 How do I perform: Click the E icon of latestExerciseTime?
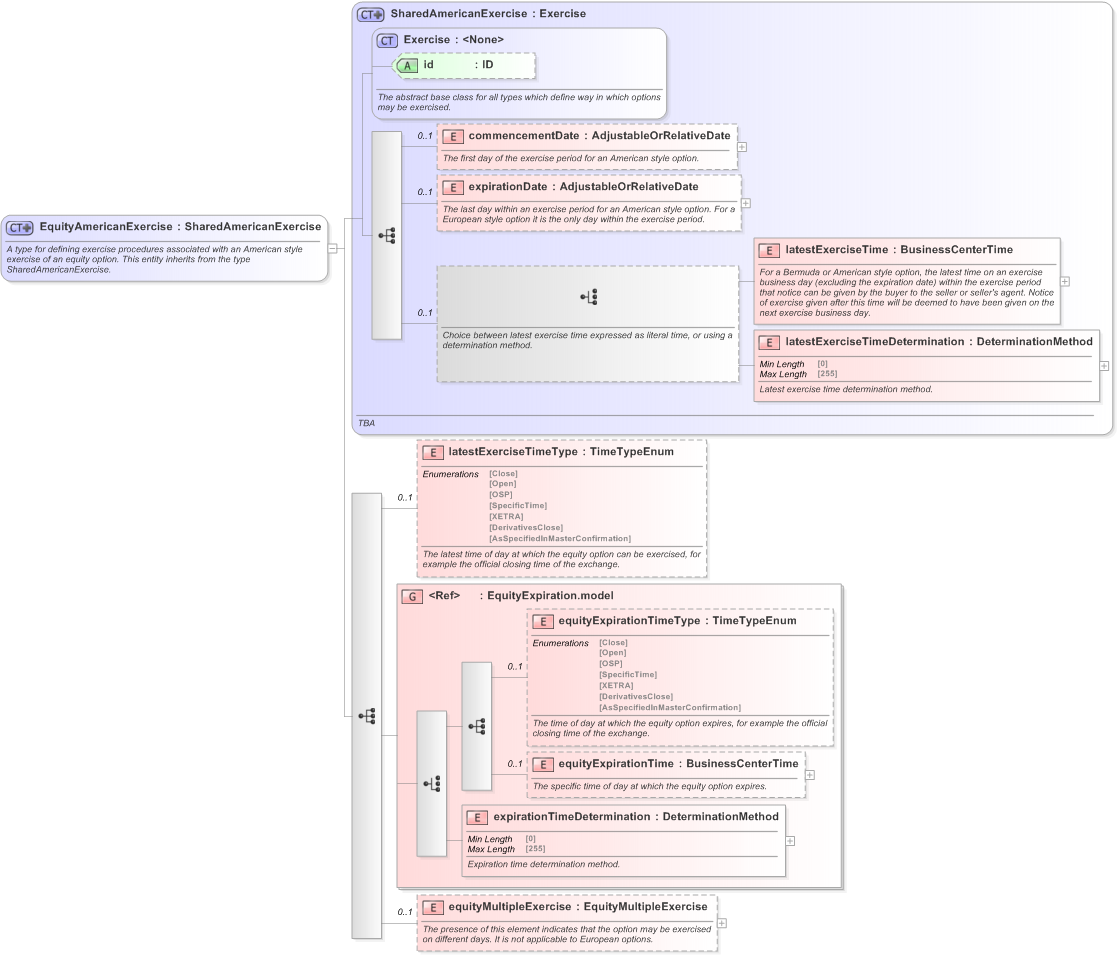769,251
